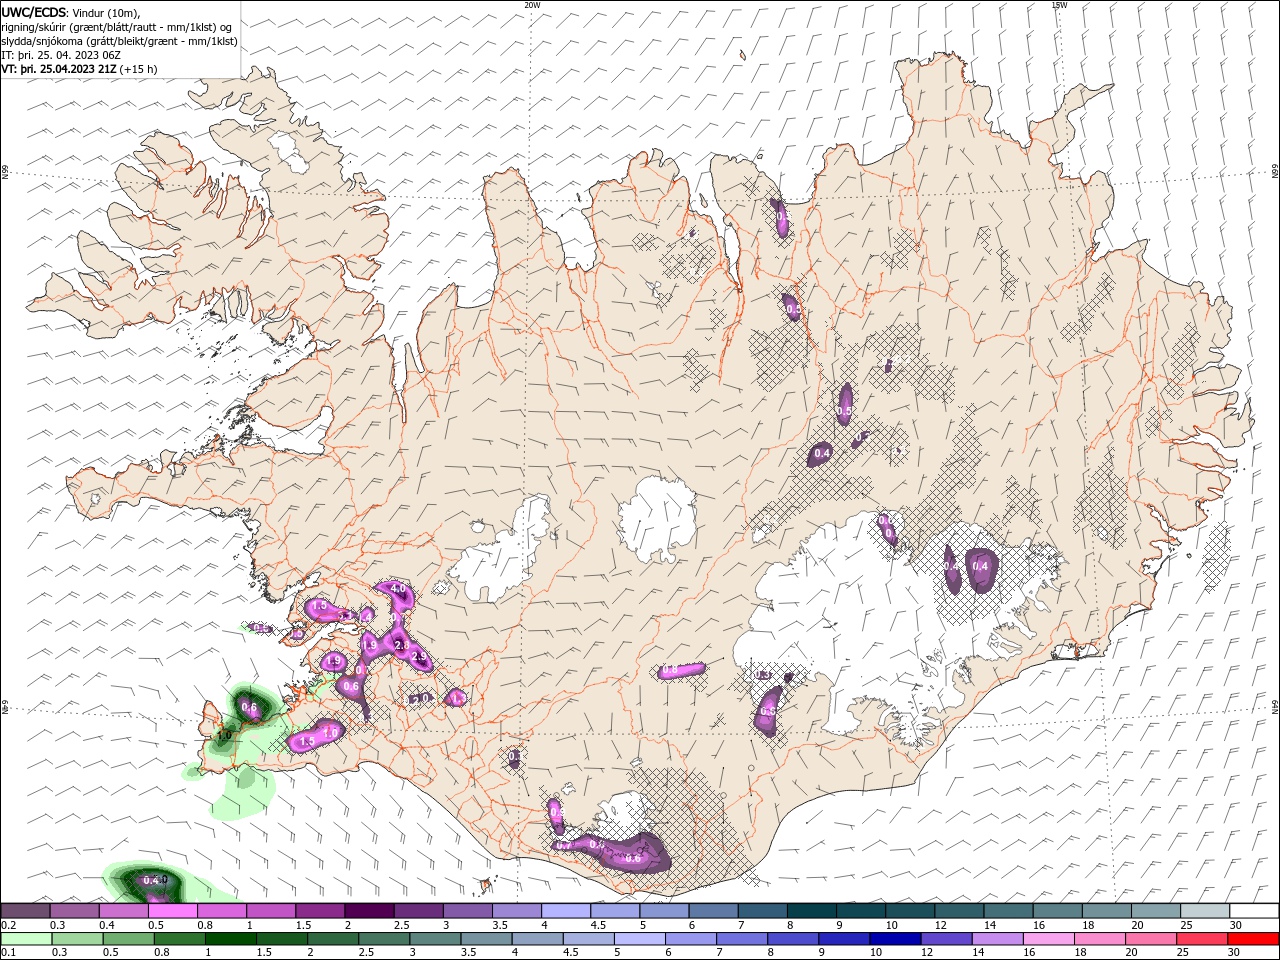The image size is (1280, 960).
Task: Click the dark navy swatch between 10 and 12, bottom scale
Action: tap(895, 939)
